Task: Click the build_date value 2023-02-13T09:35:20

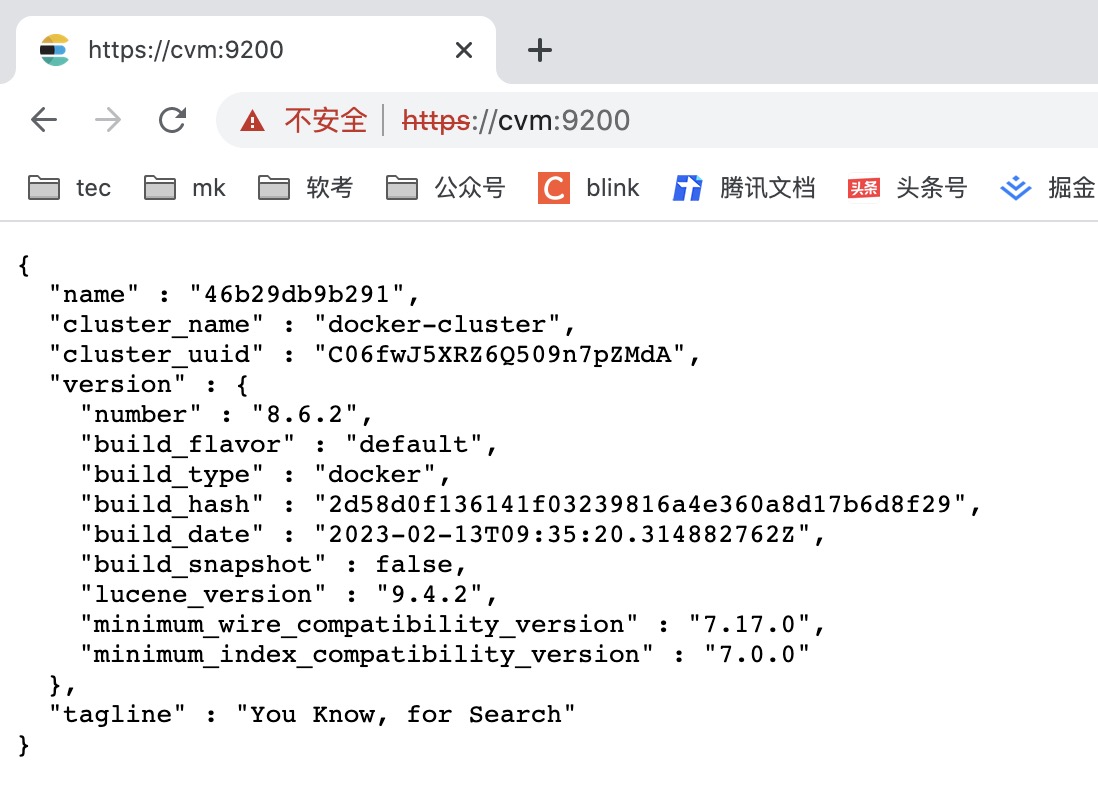Action: [x=562, y=534]
